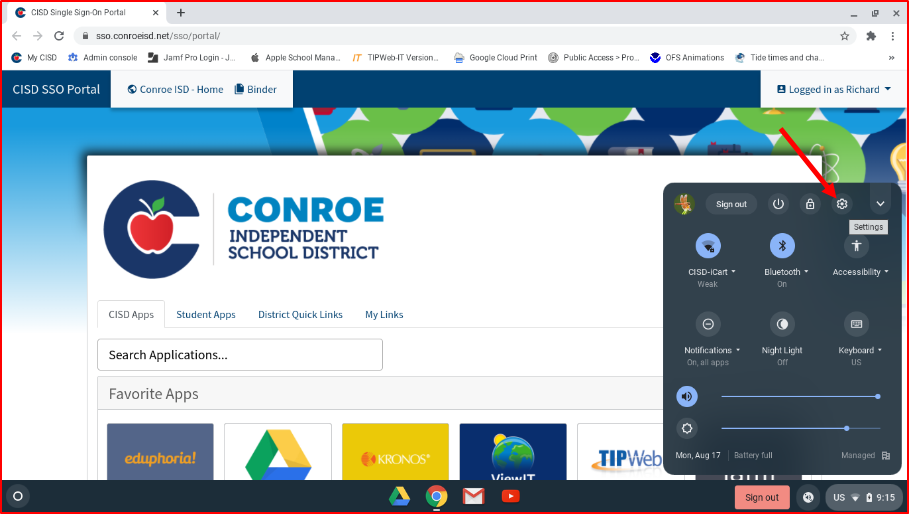
Task: Open YouTube from the shelf
Action: click(510, 496)
